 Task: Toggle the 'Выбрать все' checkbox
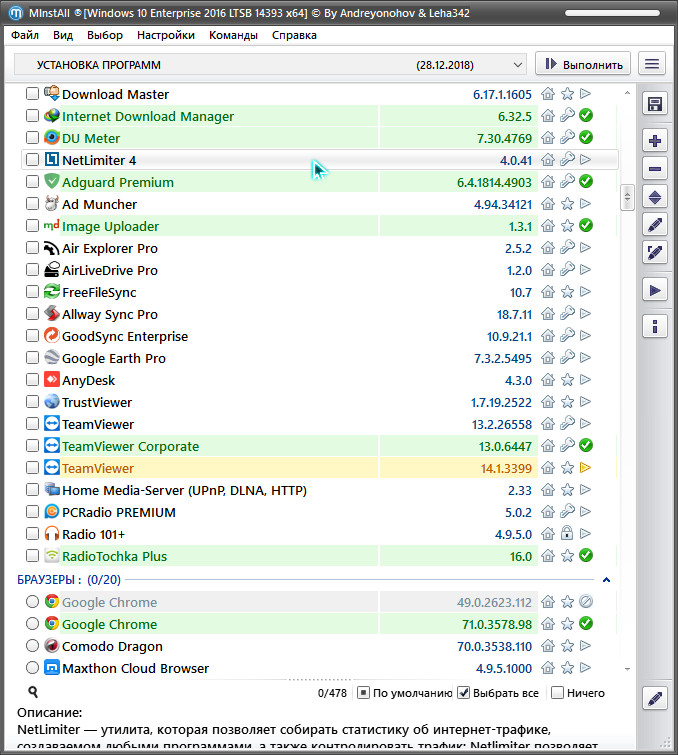point(464,693)
